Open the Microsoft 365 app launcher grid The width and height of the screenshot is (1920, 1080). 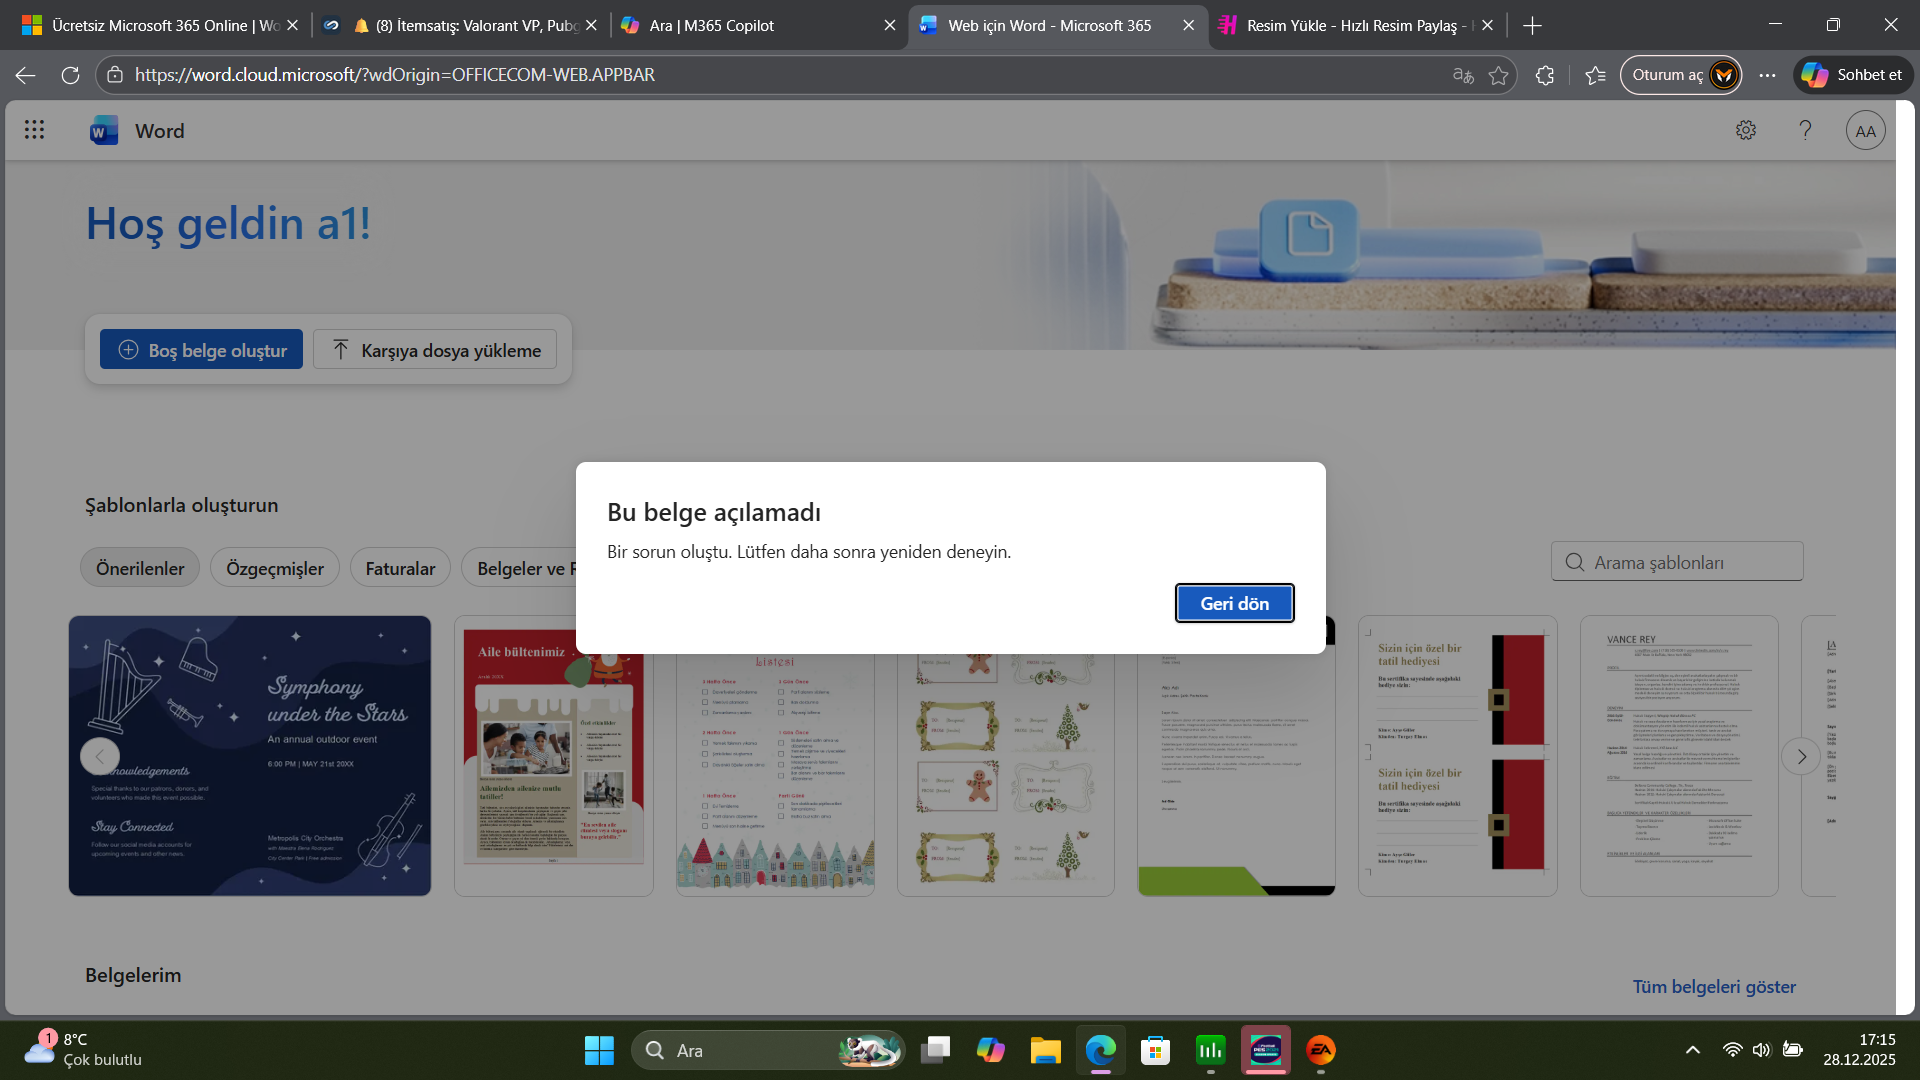point(34,130)
